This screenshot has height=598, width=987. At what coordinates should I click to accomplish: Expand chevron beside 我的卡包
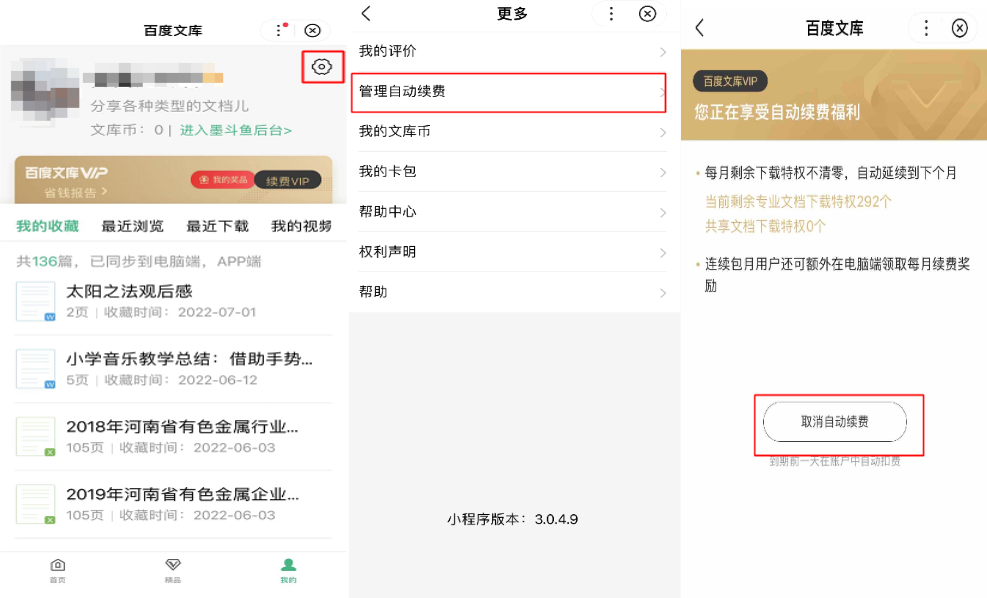click(663, 172)
